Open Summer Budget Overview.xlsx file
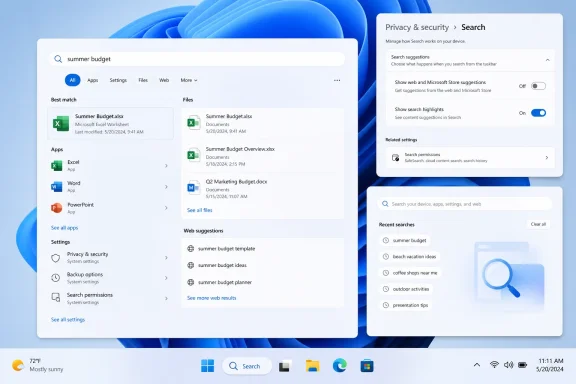This screenshot has height=384, width=576. (x=263, y=156)
